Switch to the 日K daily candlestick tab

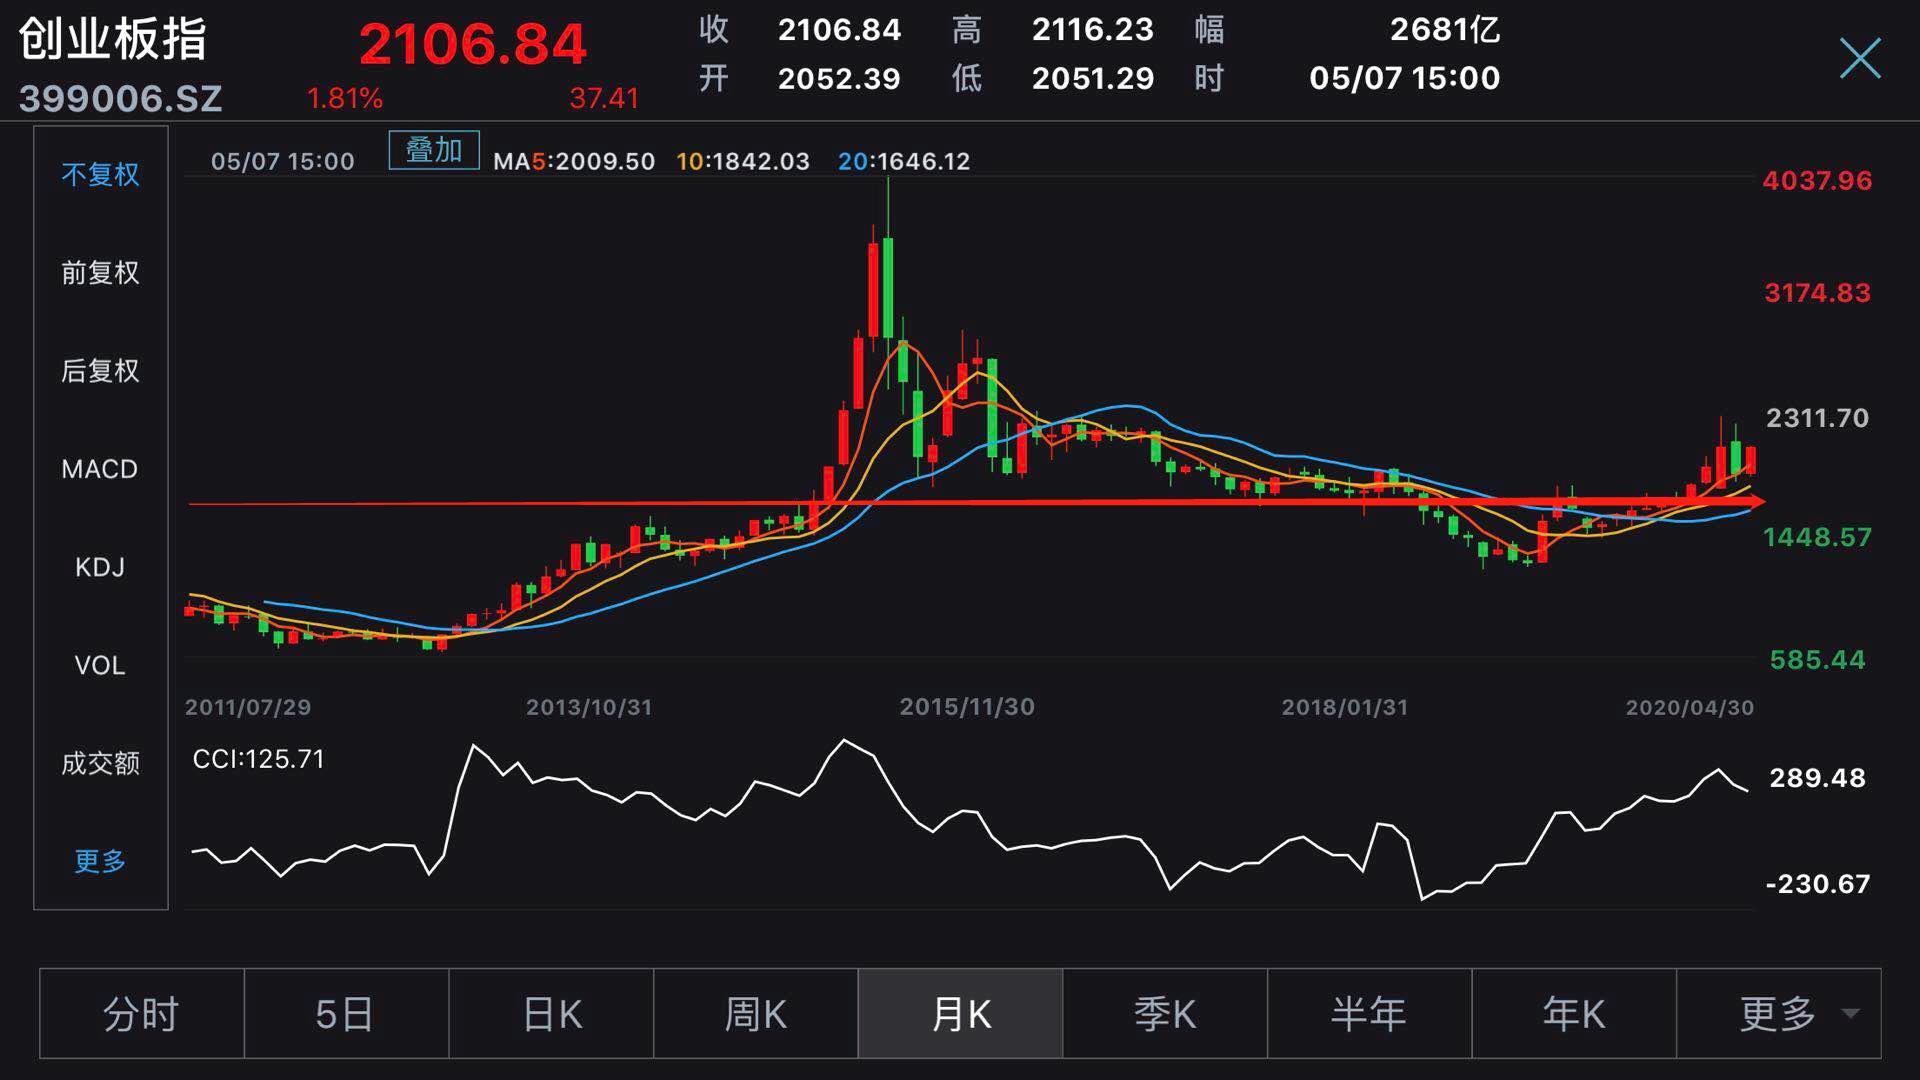(x=549, y=1013)
